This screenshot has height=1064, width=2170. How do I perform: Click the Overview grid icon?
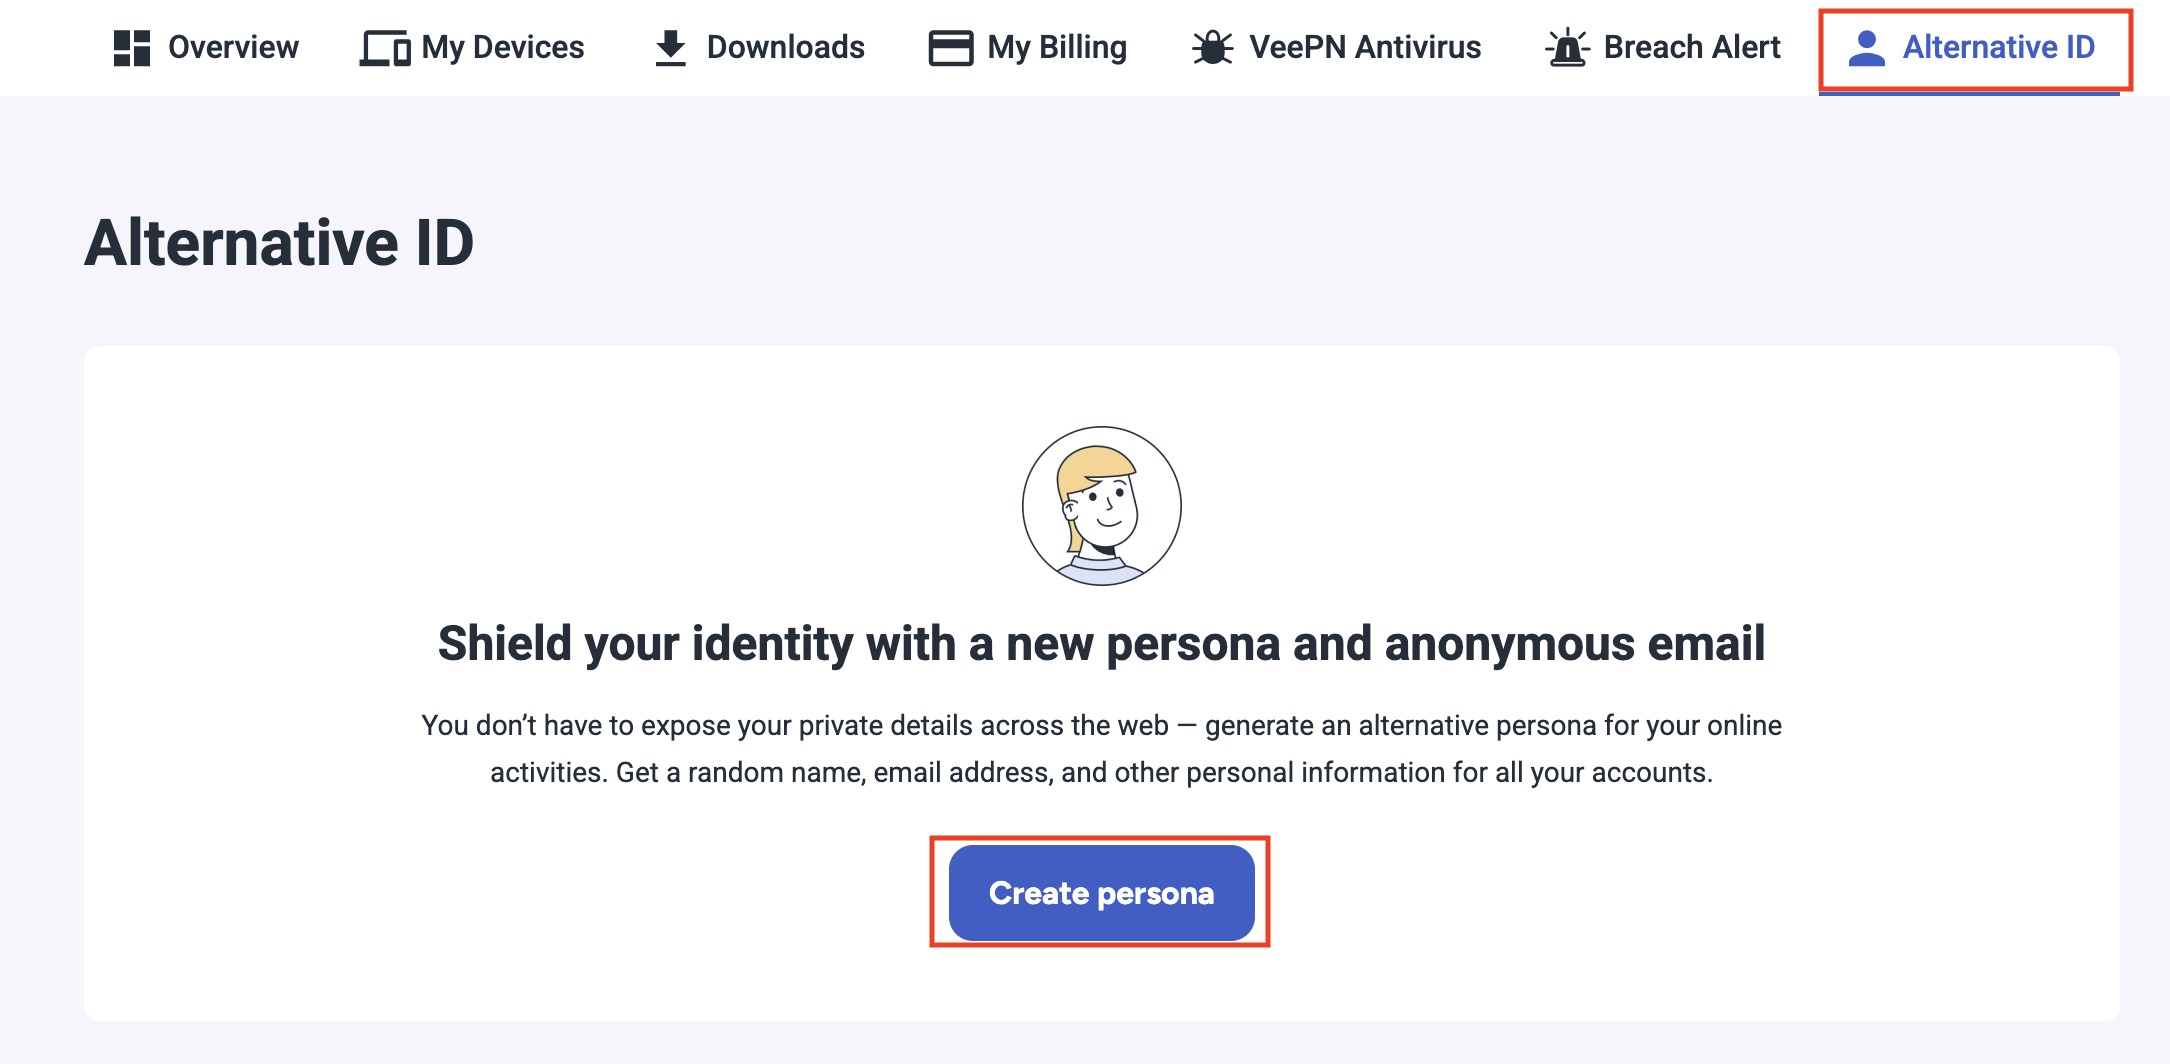pos(132,48)
